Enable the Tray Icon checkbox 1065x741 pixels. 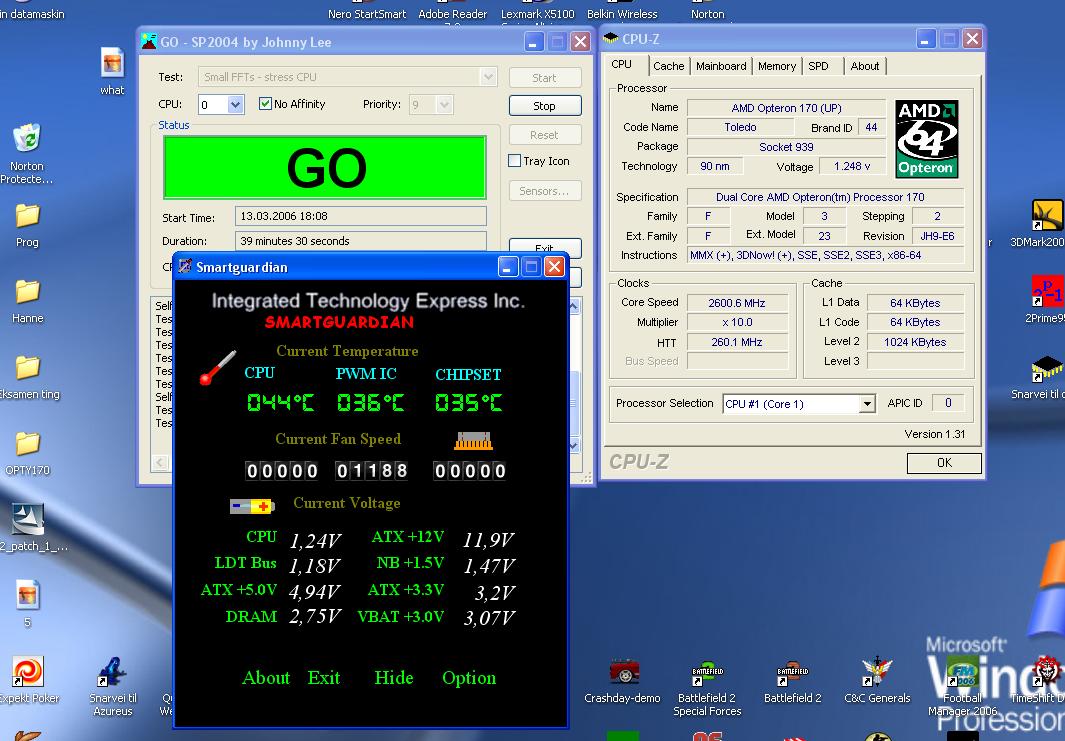tap(515, 161)
